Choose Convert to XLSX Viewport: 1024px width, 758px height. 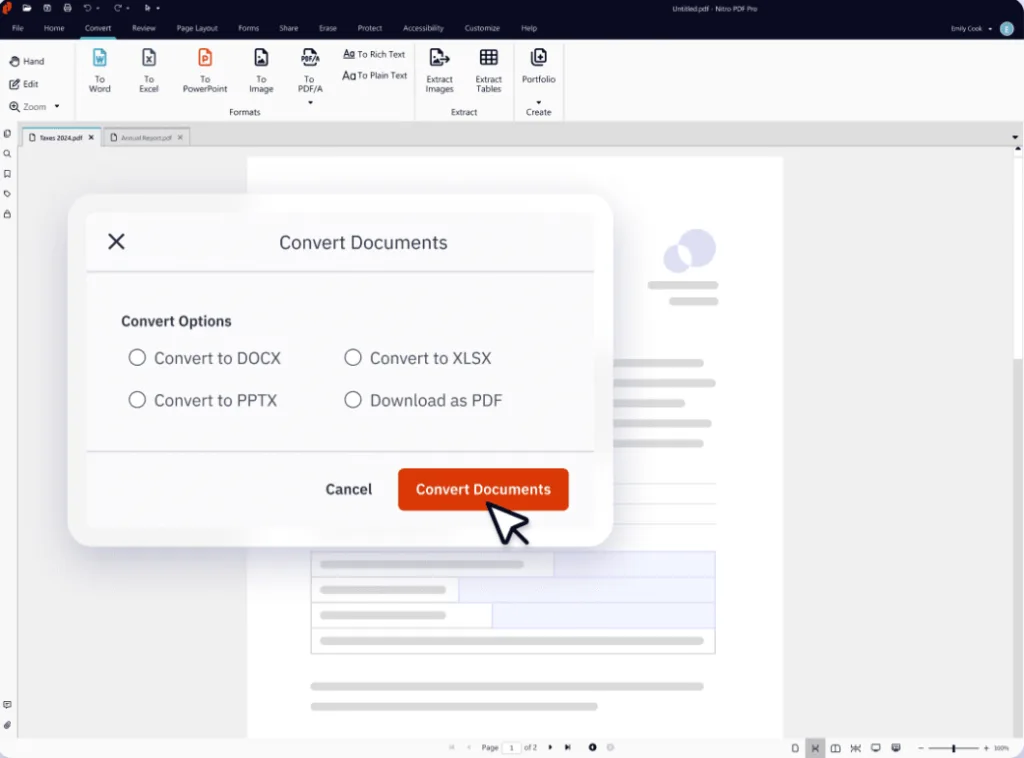[353, 357]
